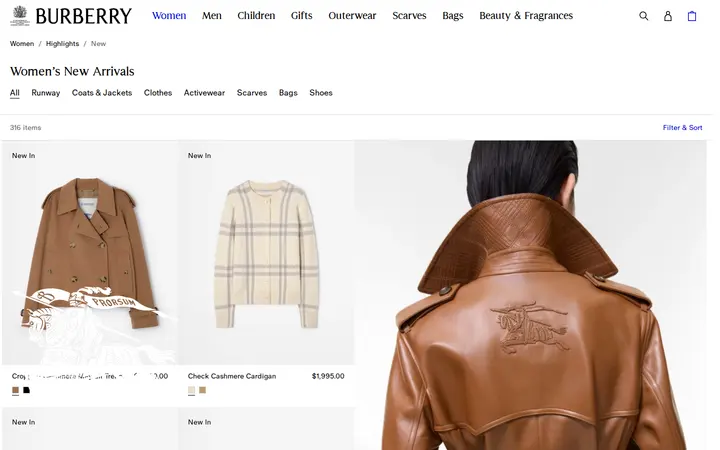Select the All category tab
Screen dimensions: 720x450
click(x=15, y=93)
